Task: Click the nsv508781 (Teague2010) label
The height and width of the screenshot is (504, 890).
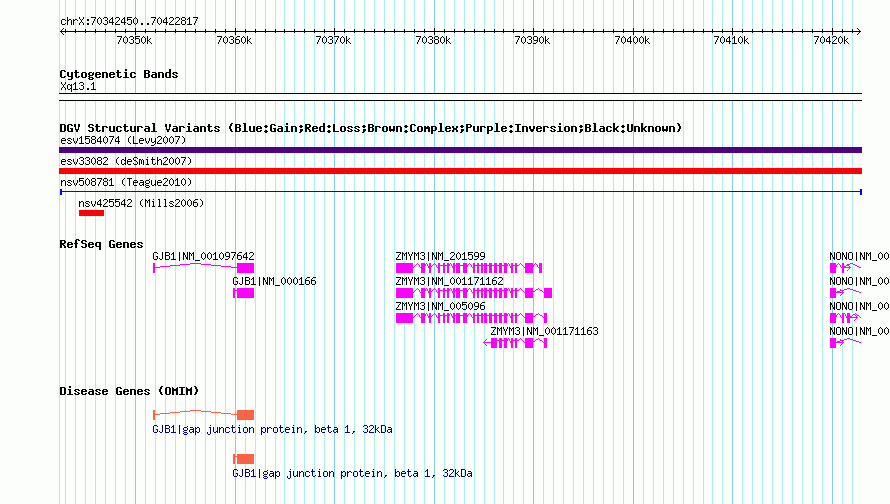Action: tap(126, 182)
